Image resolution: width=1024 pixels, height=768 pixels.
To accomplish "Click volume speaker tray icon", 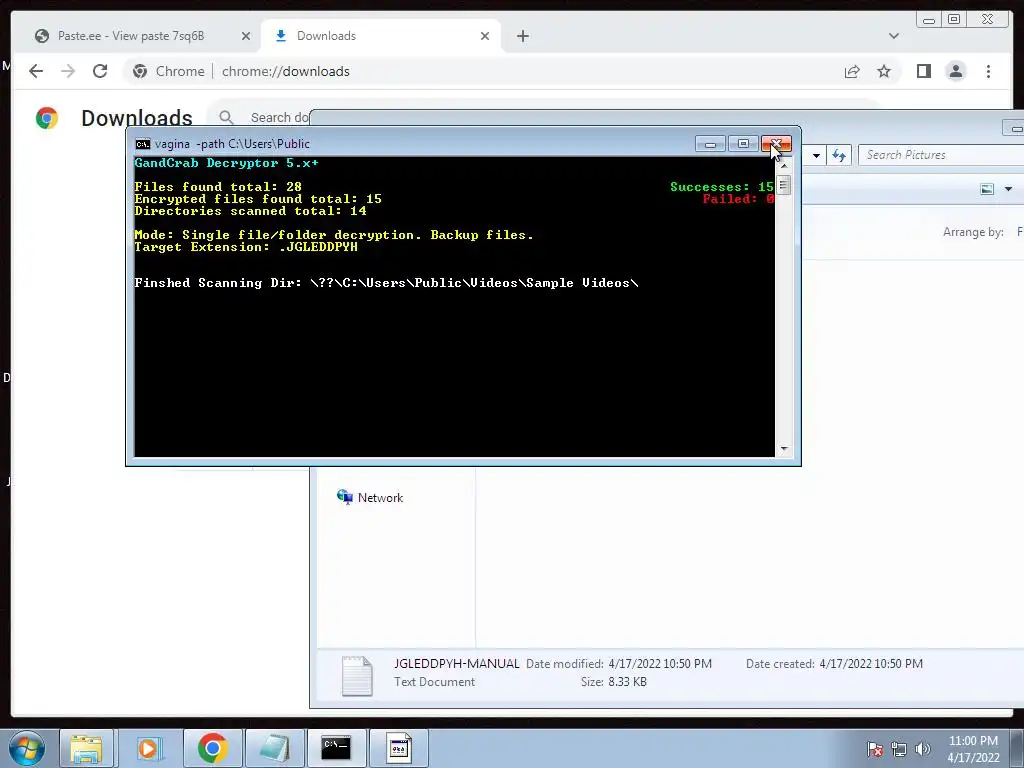I will pyautogui.click(x=923, y=750).
